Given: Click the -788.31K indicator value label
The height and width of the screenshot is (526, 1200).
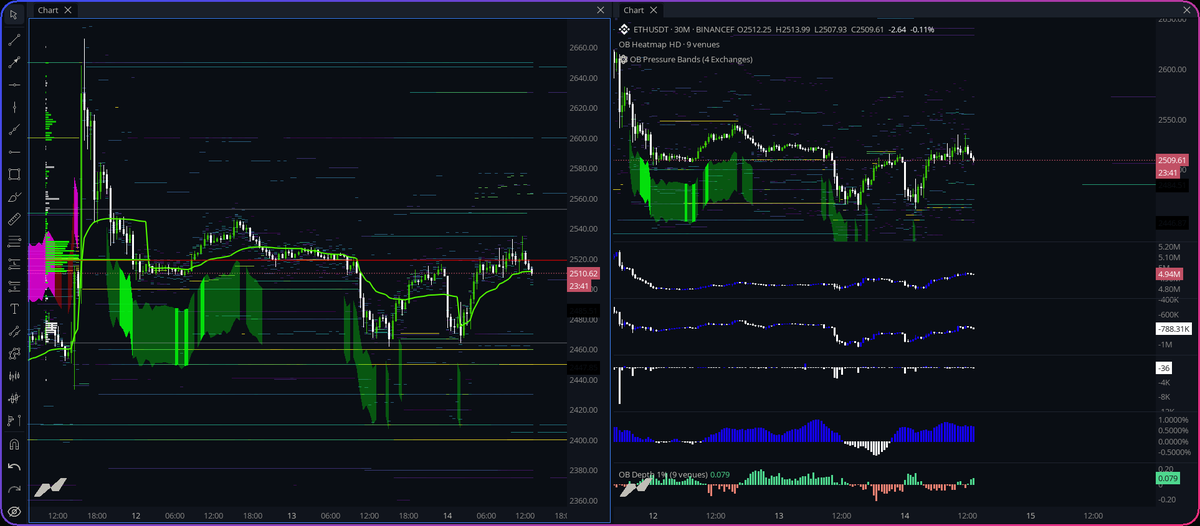Looking at the screenshot, I should click(x=1174, y=328).
